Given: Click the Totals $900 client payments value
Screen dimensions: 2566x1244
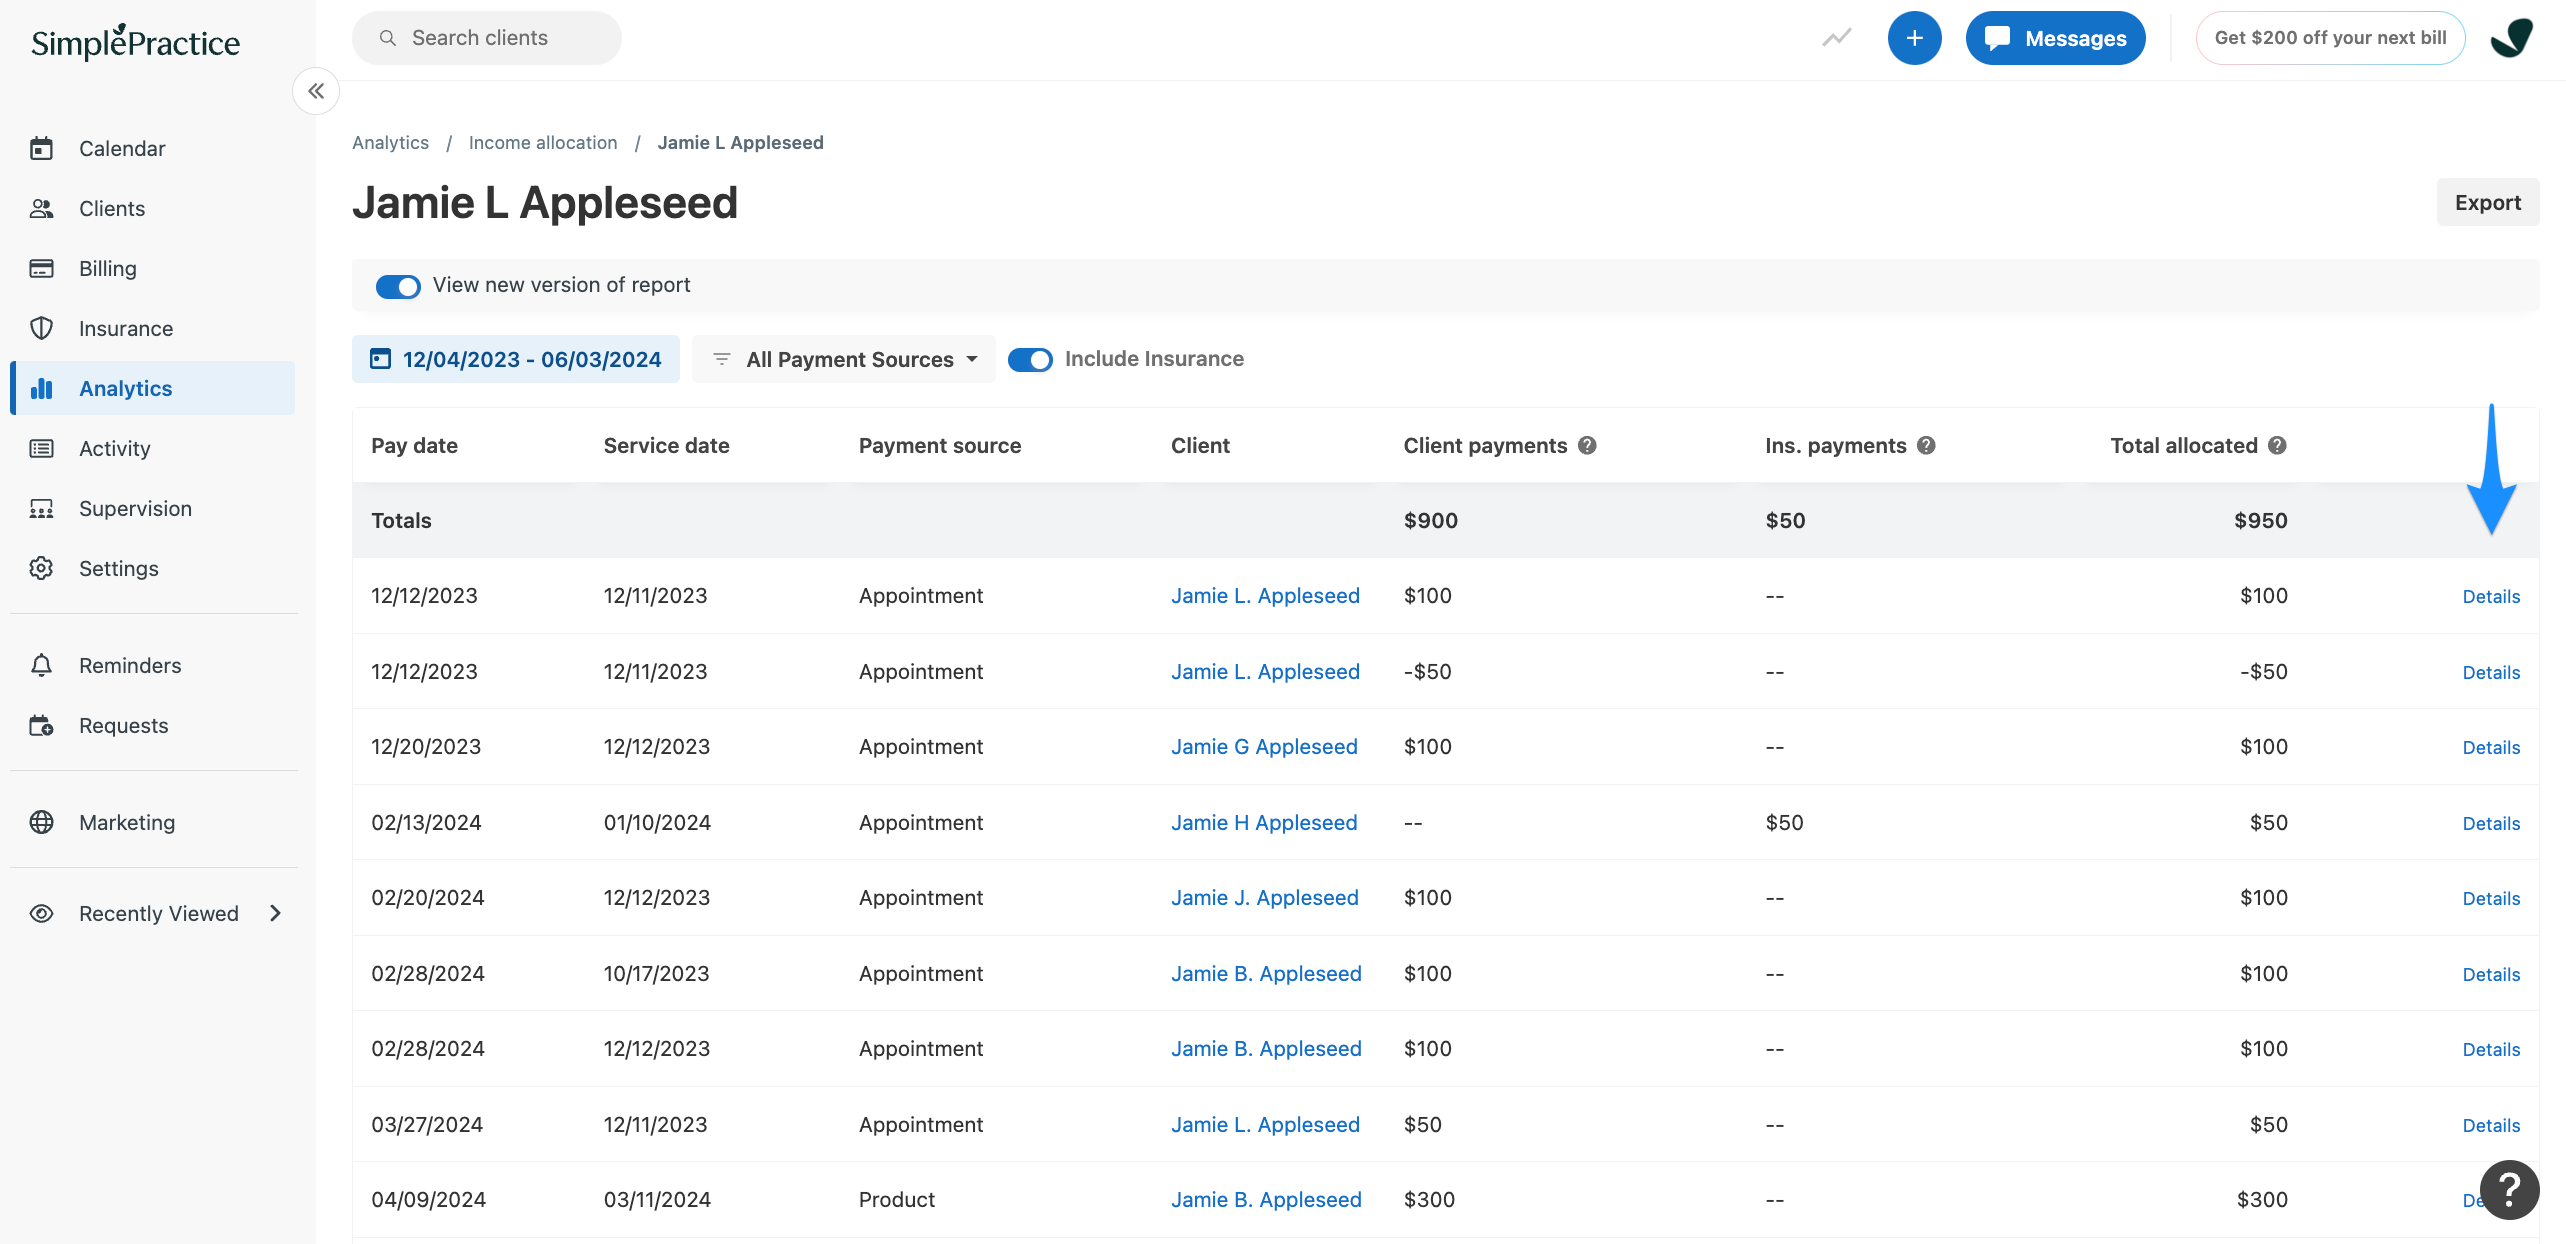Looking at the screenshot, I should (x=1430, y=520).
